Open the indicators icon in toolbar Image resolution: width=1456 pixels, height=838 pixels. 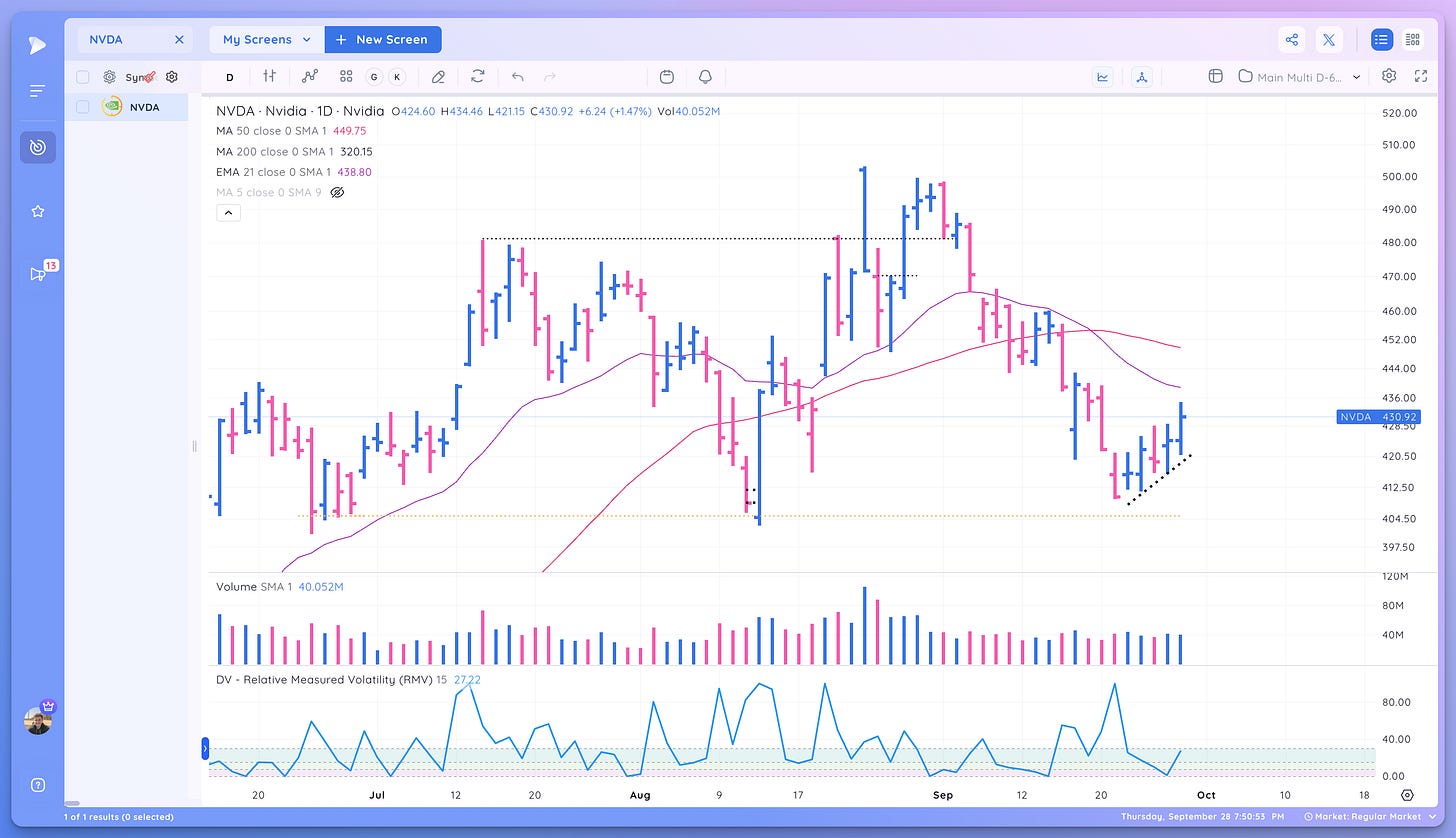click(310, 76)
